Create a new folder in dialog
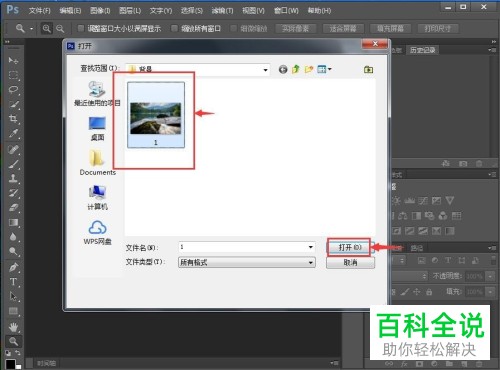This screenshot has width=500, height=370. 309,69
